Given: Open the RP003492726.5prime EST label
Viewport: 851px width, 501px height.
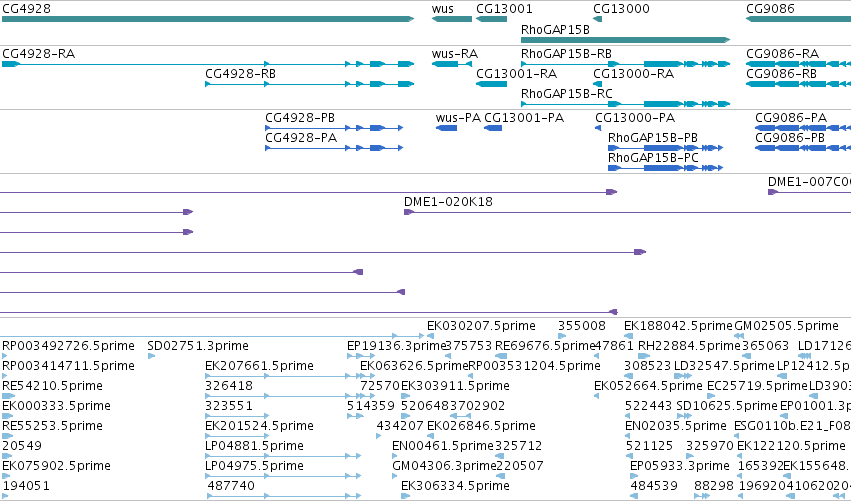Looking at the screenshot, I should point(68,346).
